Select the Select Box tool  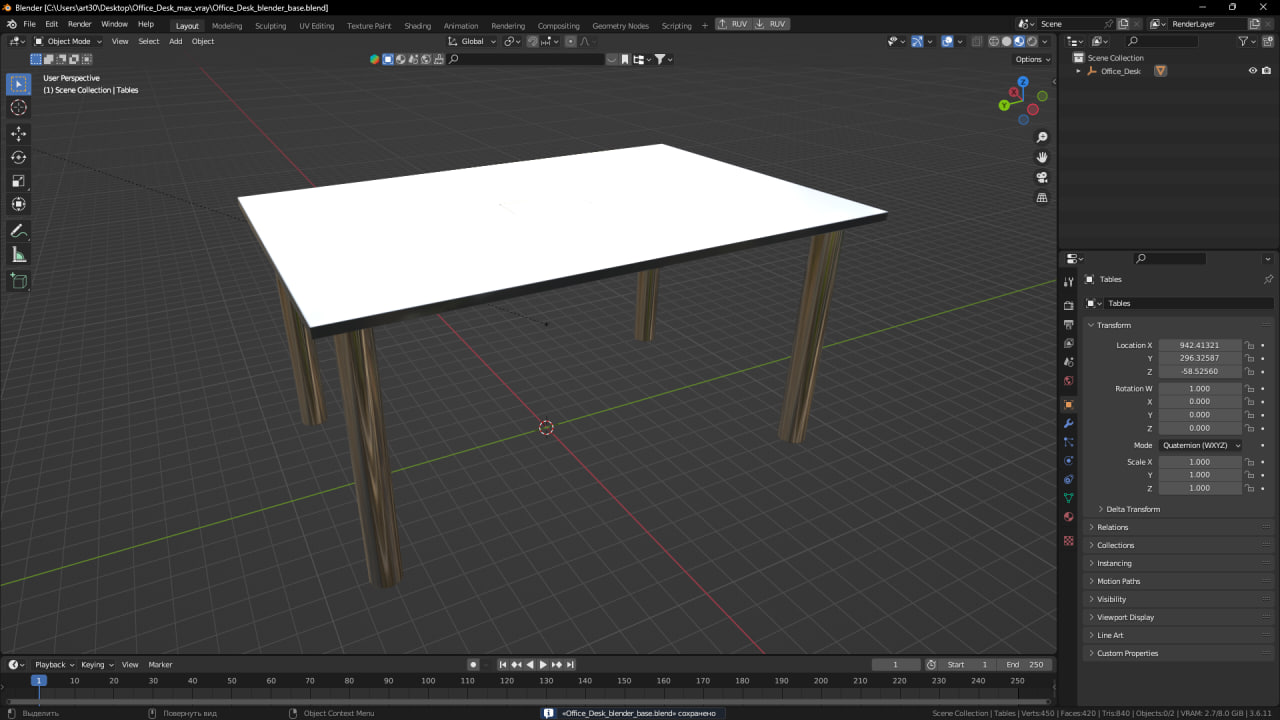[x=19, y=85]
